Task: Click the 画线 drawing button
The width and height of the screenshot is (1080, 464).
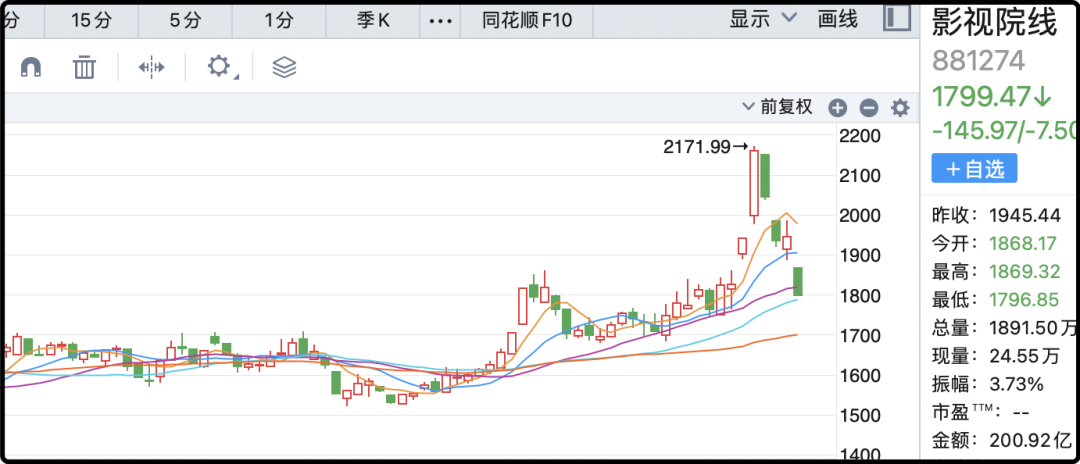Action: (x=838, y=19)
